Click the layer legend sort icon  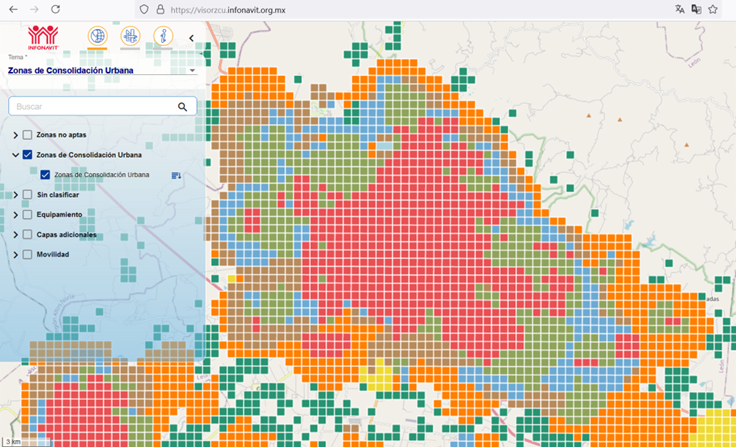[176, 176]
